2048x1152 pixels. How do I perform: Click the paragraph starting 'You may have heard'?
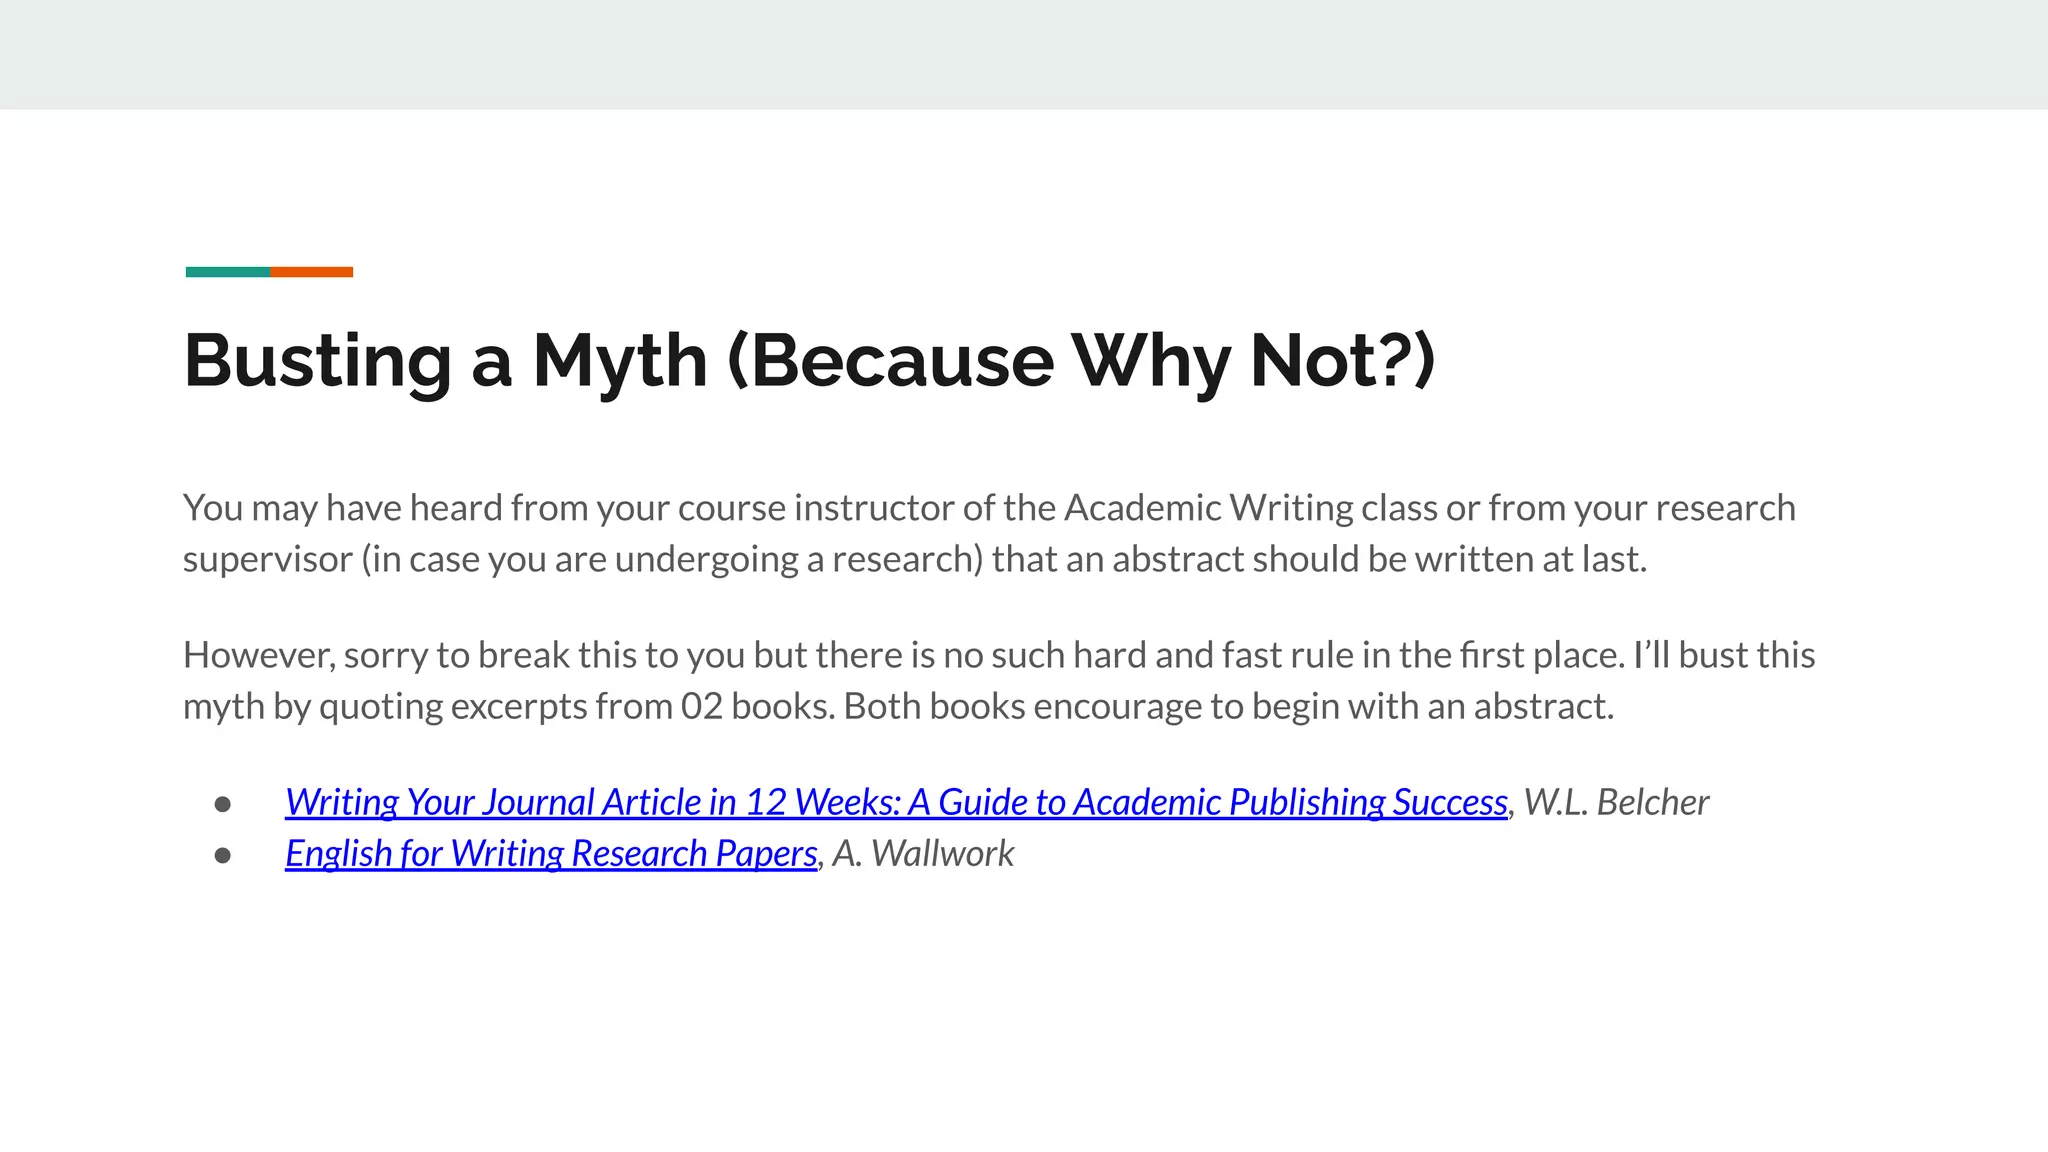tap(989, 533)
